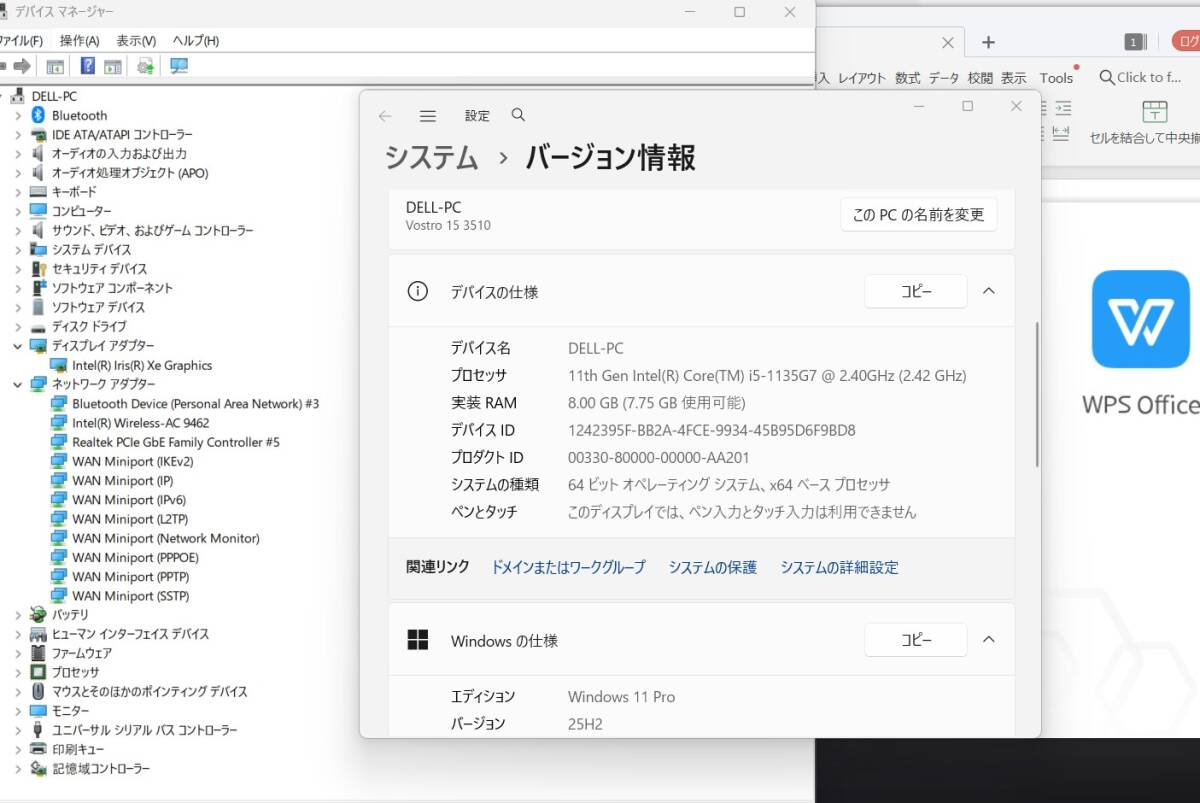
Task: Click the Help icon in Device Manager toolbar
Action: click(x=88, y=66)
